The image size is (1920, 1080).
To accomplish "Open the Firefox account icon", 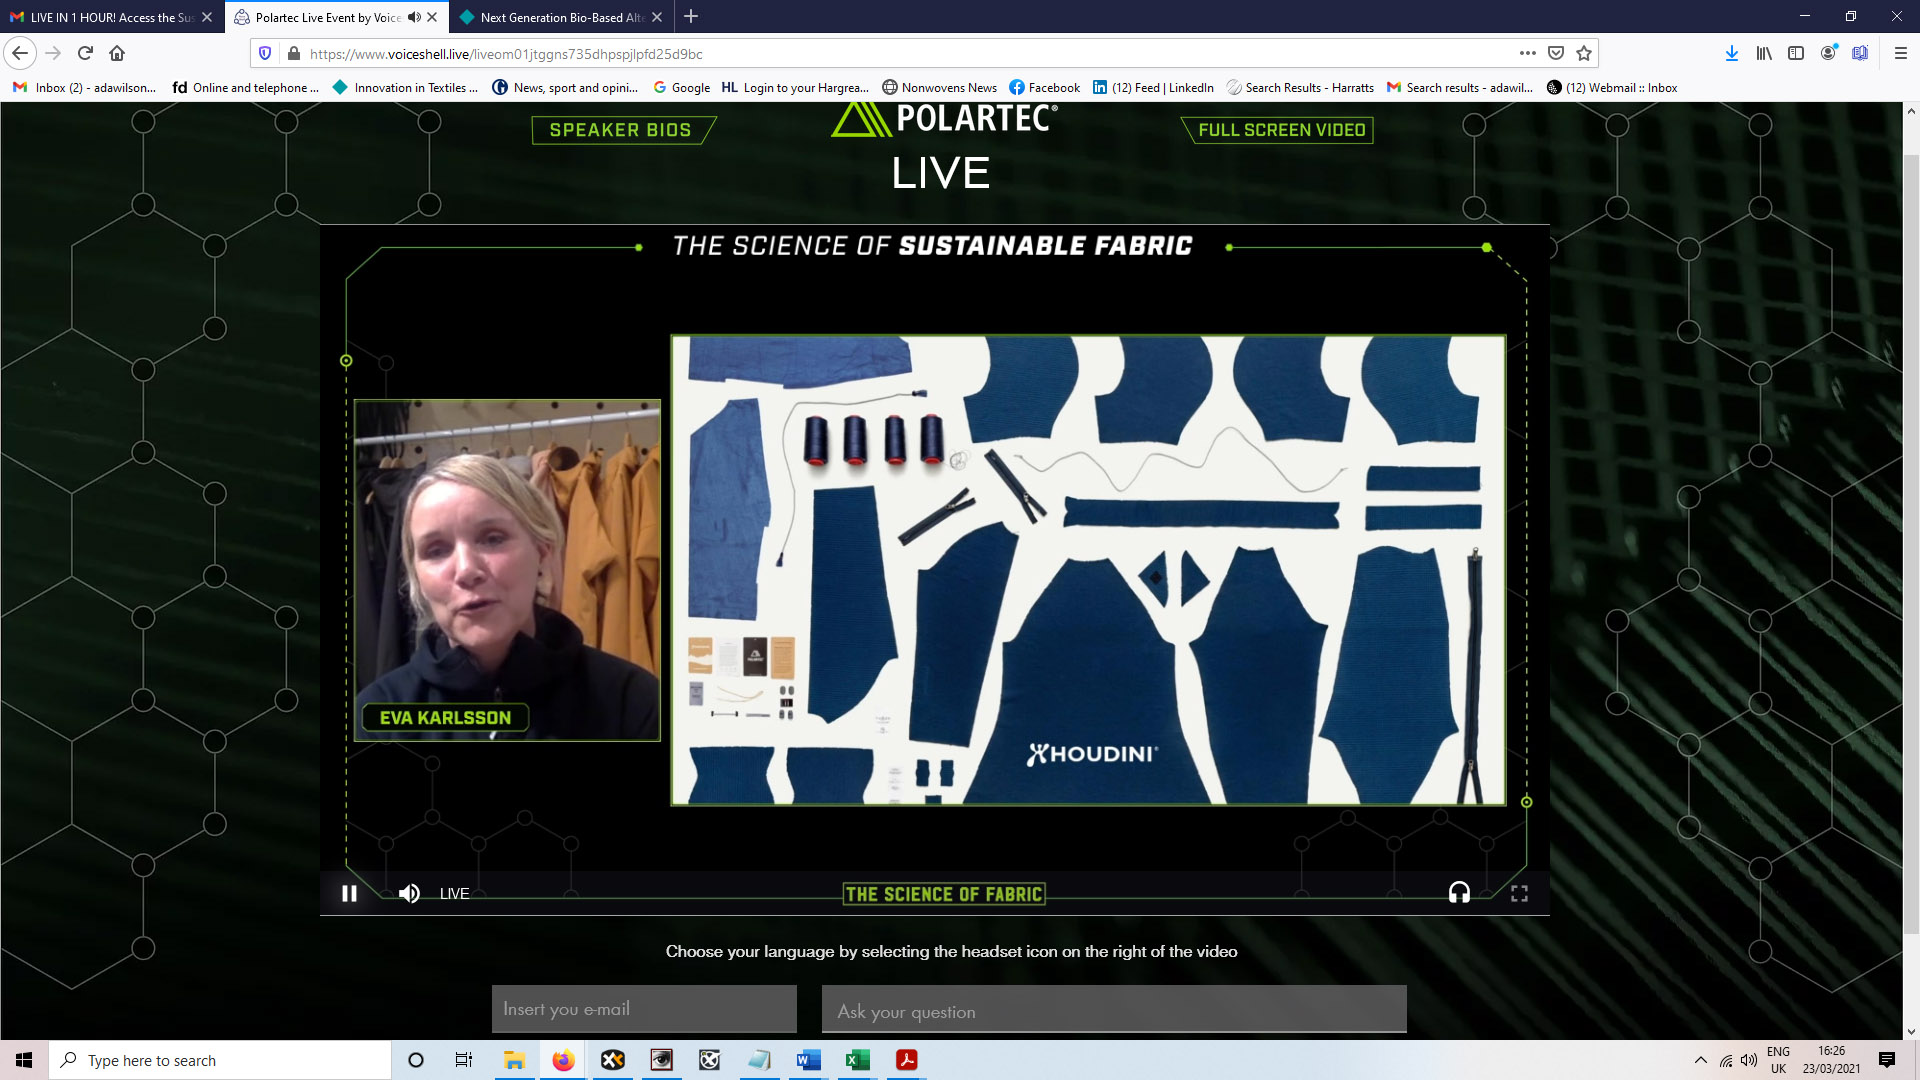I will point(1828,53).
